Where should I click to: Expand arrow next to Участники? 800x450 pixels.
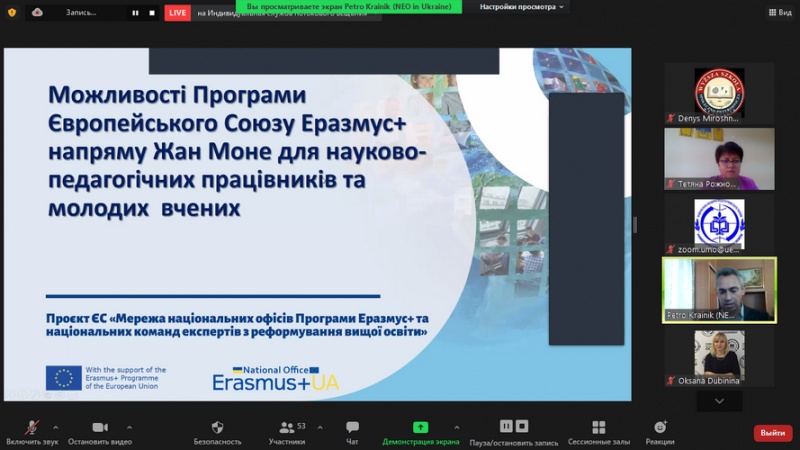[317, 427]
